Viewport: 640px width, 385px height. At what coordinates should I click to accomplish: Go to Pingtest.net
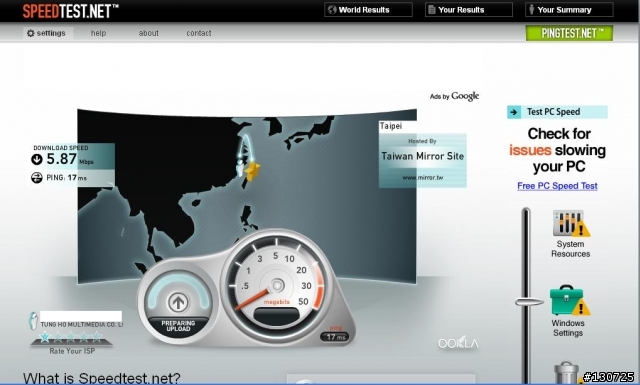569,33
